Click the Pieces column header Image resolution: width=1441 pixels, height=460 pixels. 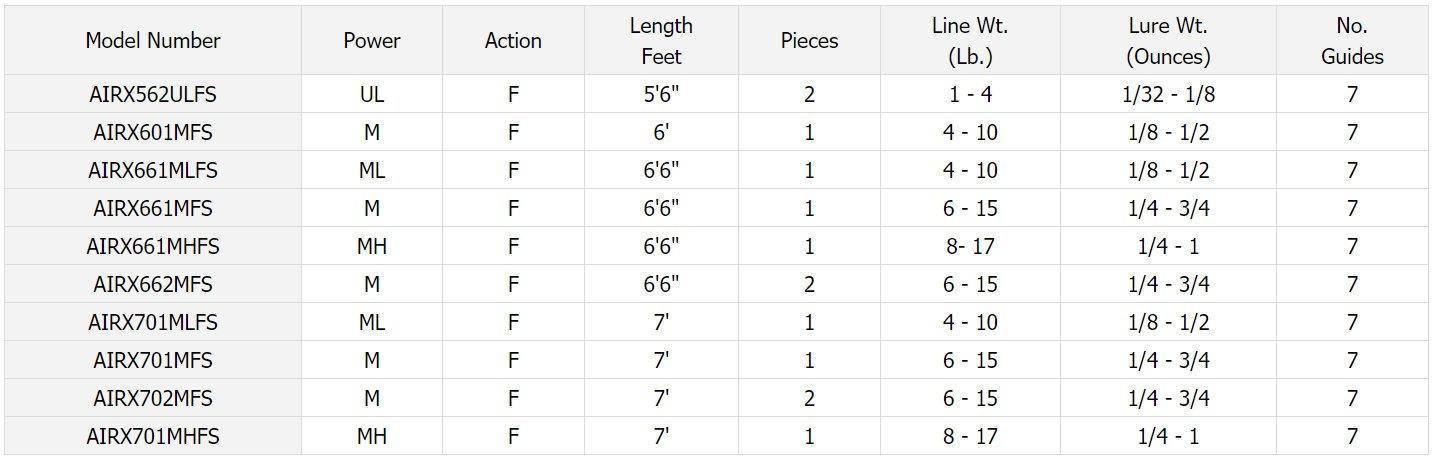[x=809, y=41]
